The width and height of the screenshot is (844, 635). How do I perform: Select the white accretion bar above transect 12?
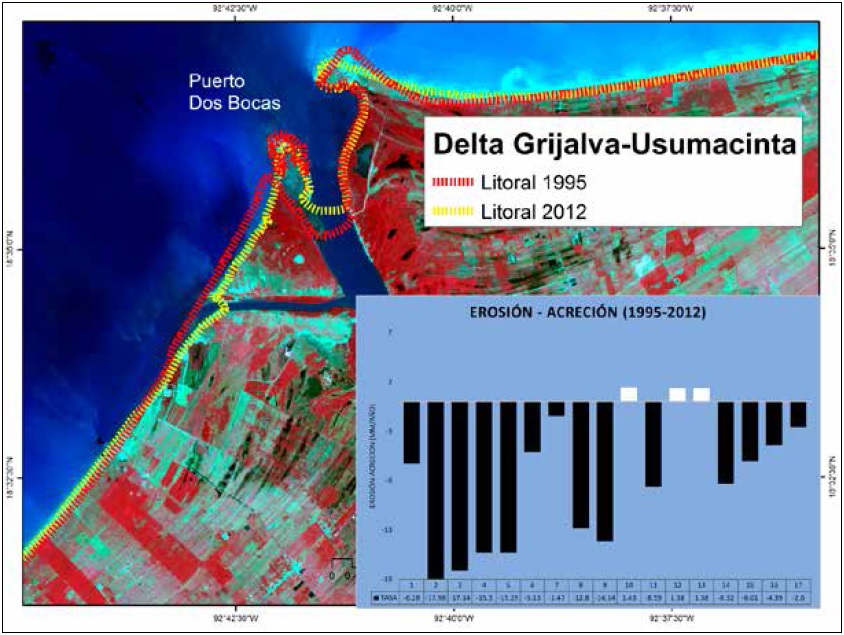coord(679,391)
